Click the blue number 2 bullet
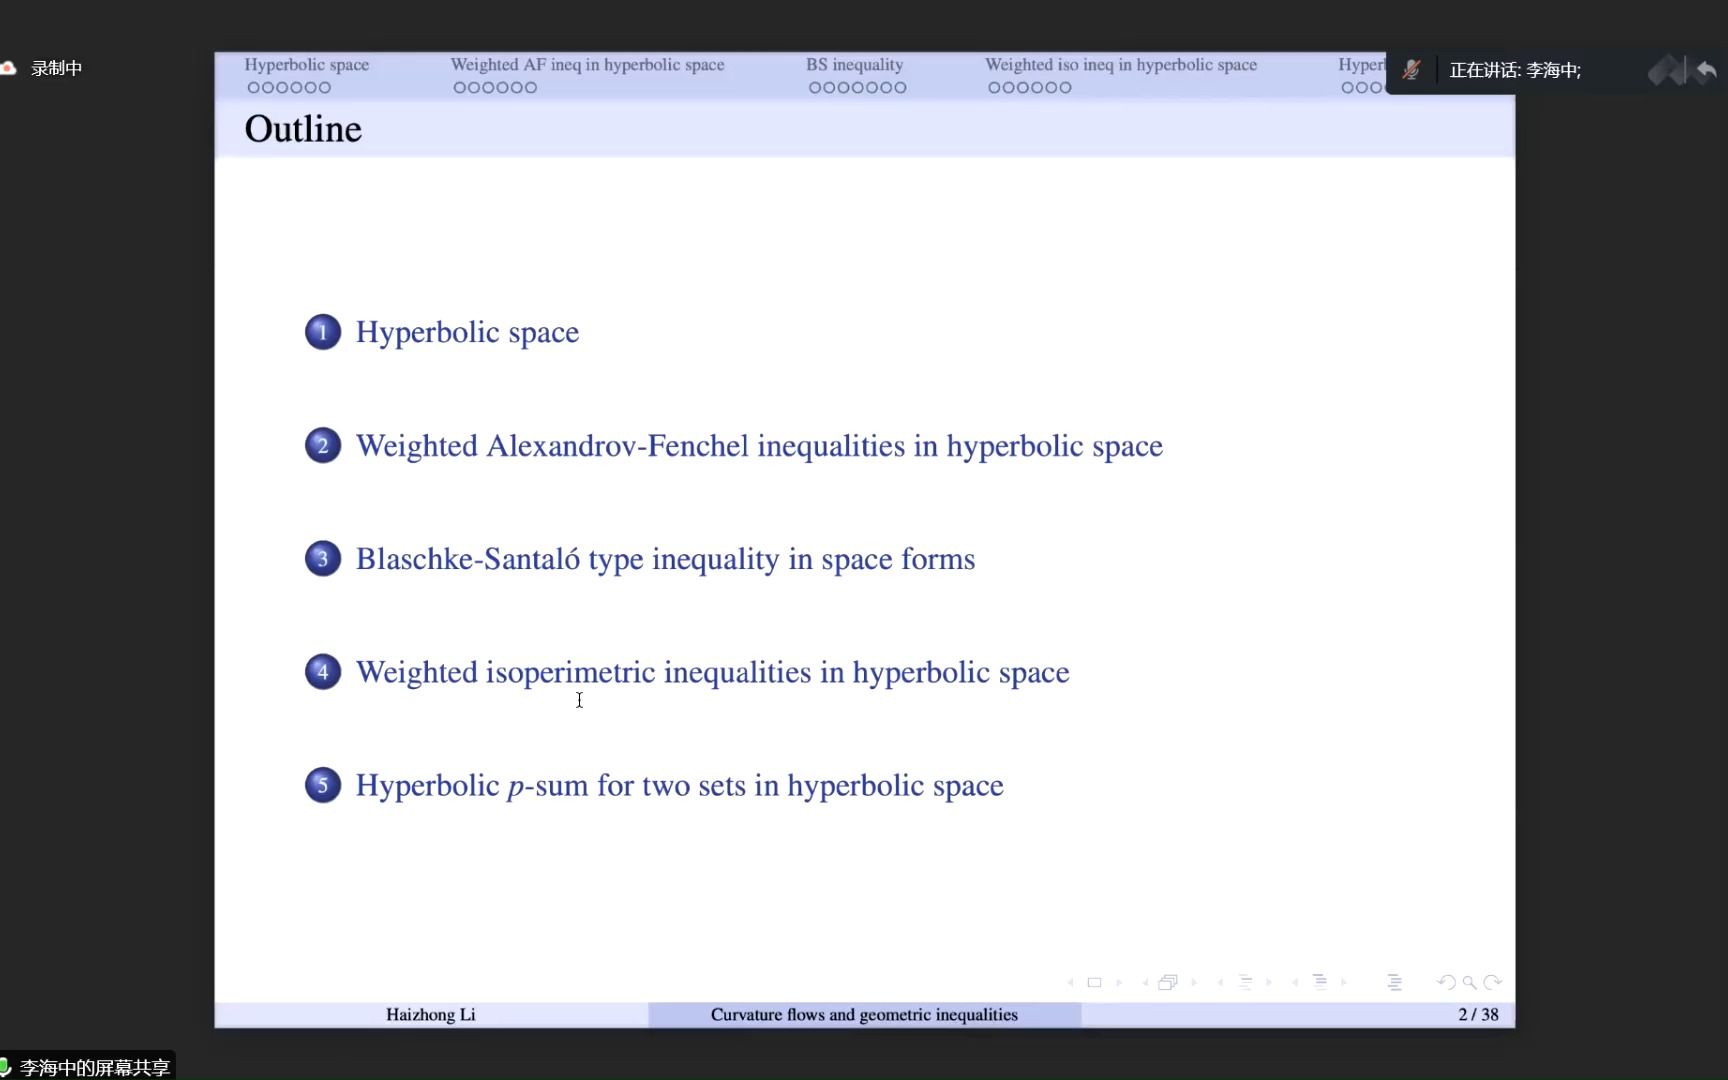1728x1080 pixels. (x=323, y=445)
